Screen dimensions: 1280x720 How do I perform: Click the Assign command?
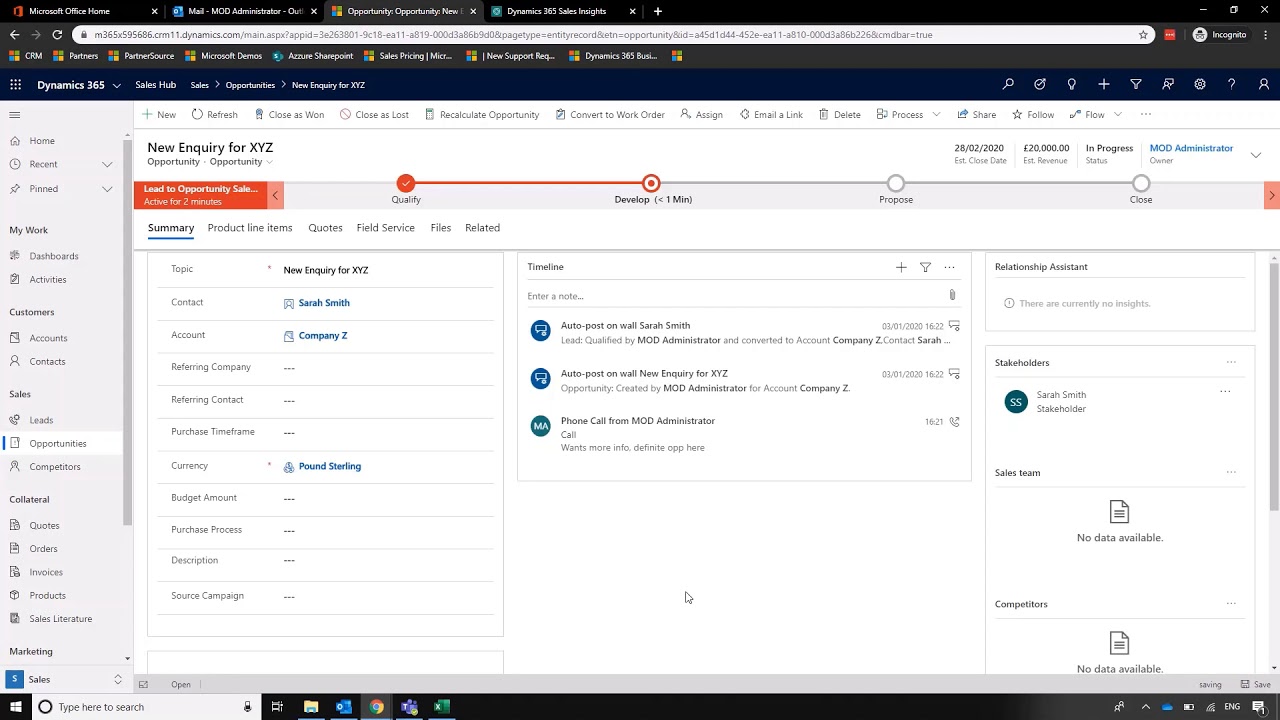click(701, 114)
